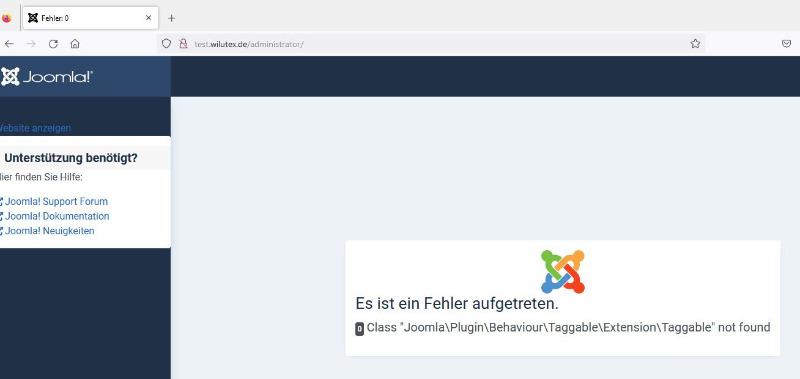Open Joomla! Neuigkeiten link
Viewport: 800px width, 379px height.
tap(49, 231)
